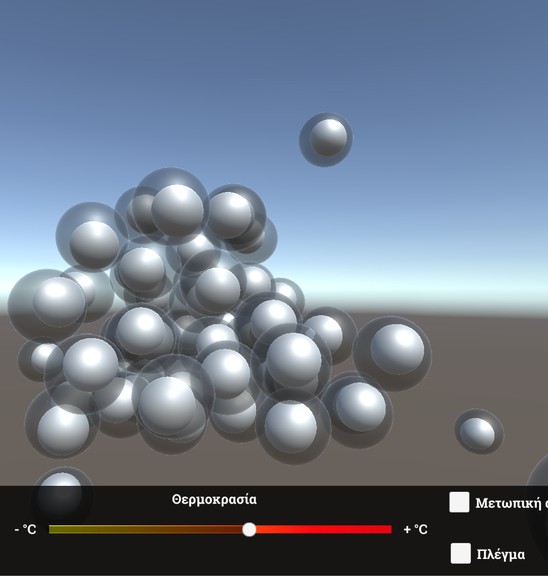Click the empty blue sky area
This screenshot has width=548, height=576.
[x=147, y=73]
